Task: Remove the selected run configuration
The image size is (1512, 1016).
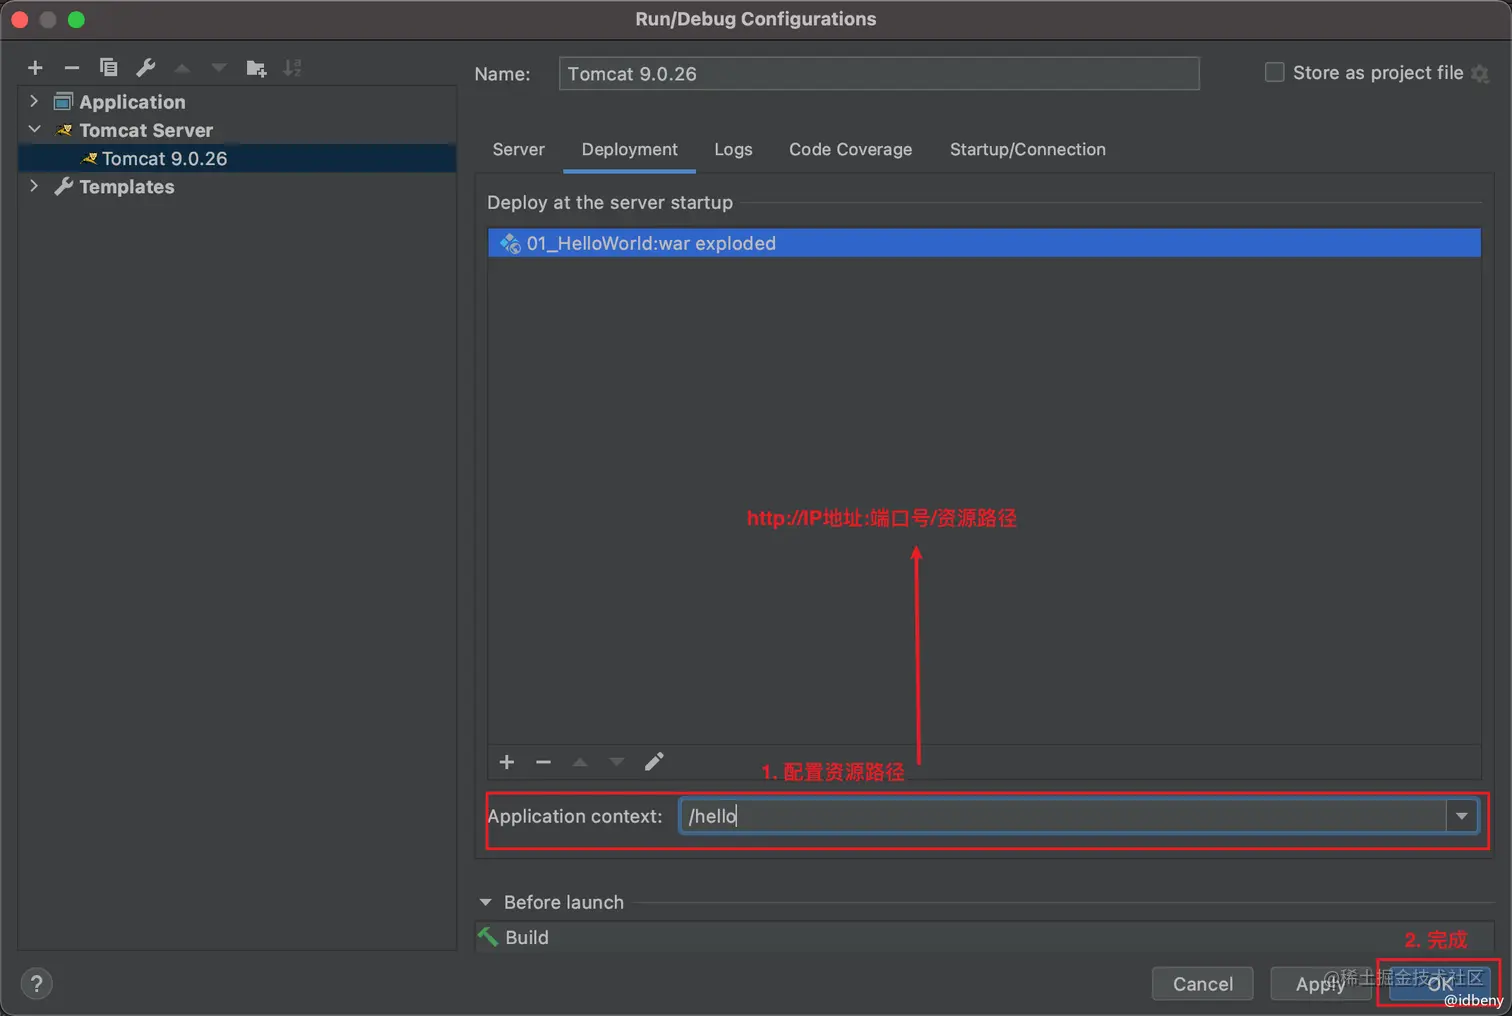Action: click(71, 68)
